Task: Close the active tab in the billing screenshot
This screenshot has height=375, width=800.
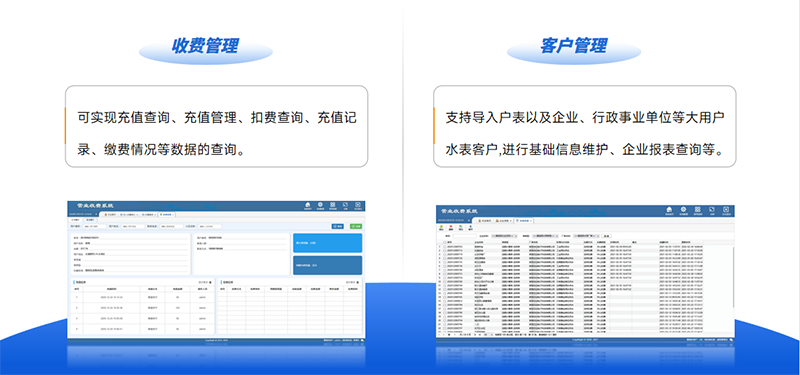Action: [173, 214]
